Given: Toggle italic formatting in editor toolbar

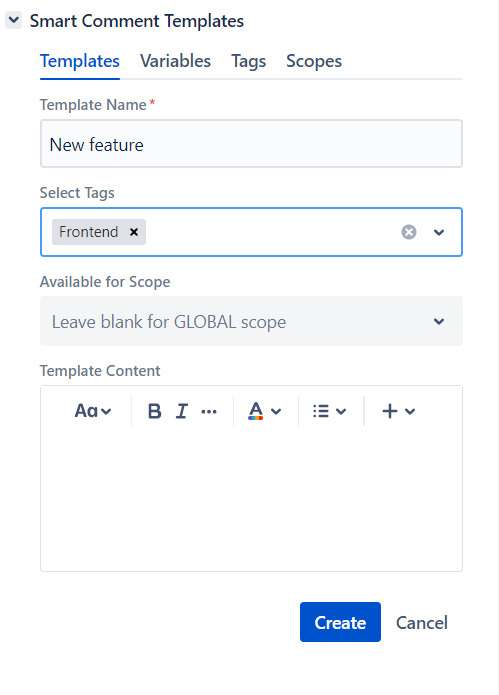Looking at the screenshot, I should [x=182, y=411].
